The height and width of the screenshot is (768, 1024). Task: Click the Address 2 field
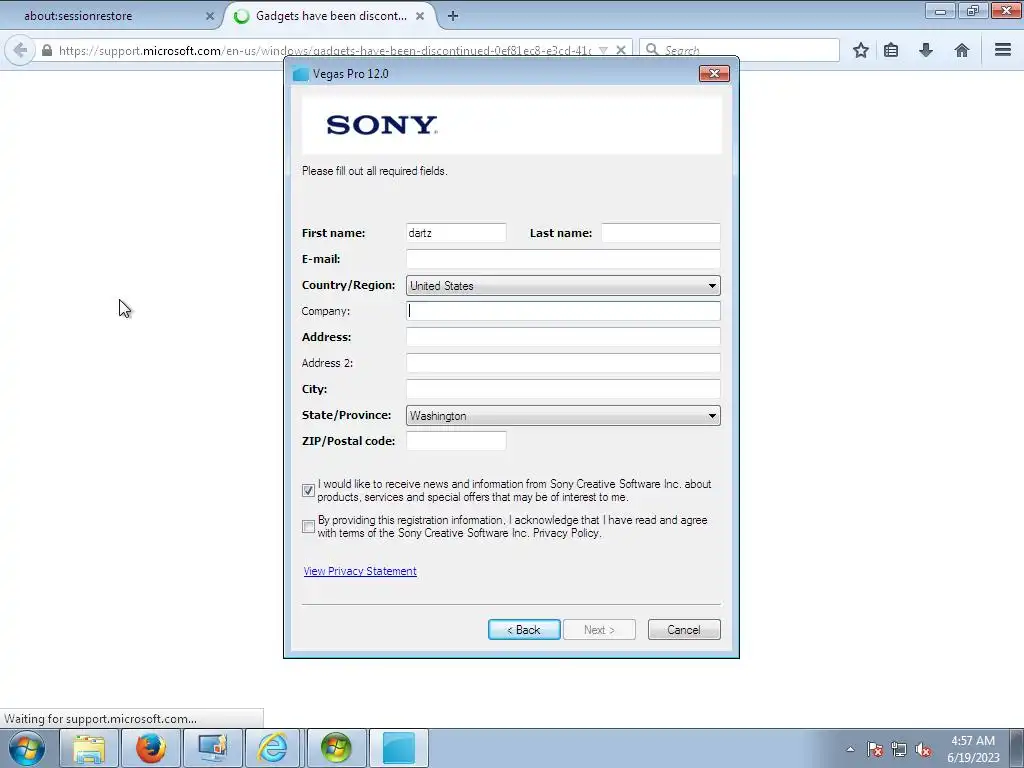563,363
